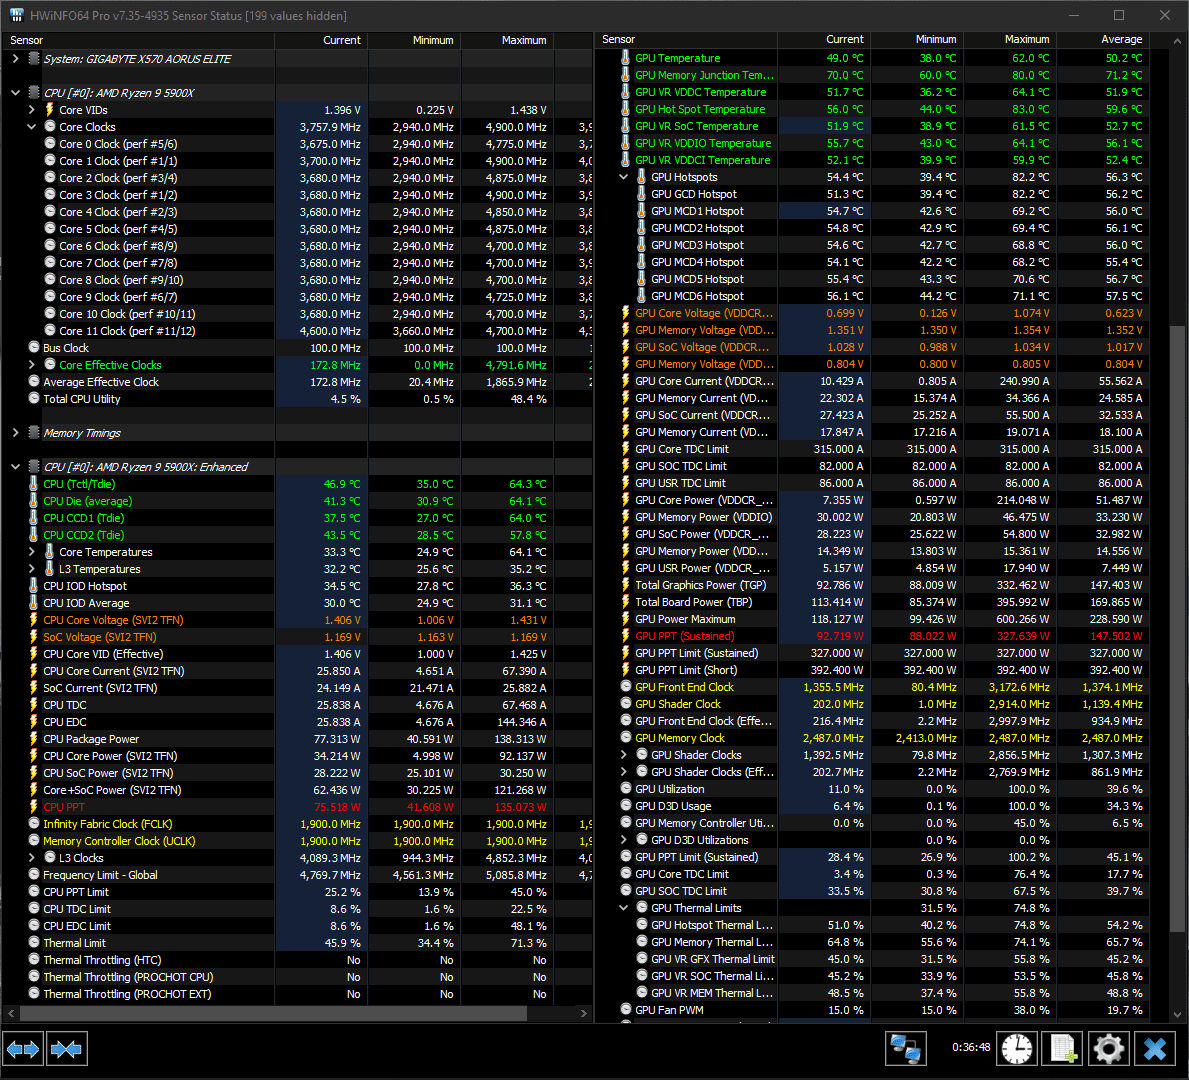Click the chip icon beside Memory Timings
Screen dimensions: 1189x1080
click(x=34, y=432)
